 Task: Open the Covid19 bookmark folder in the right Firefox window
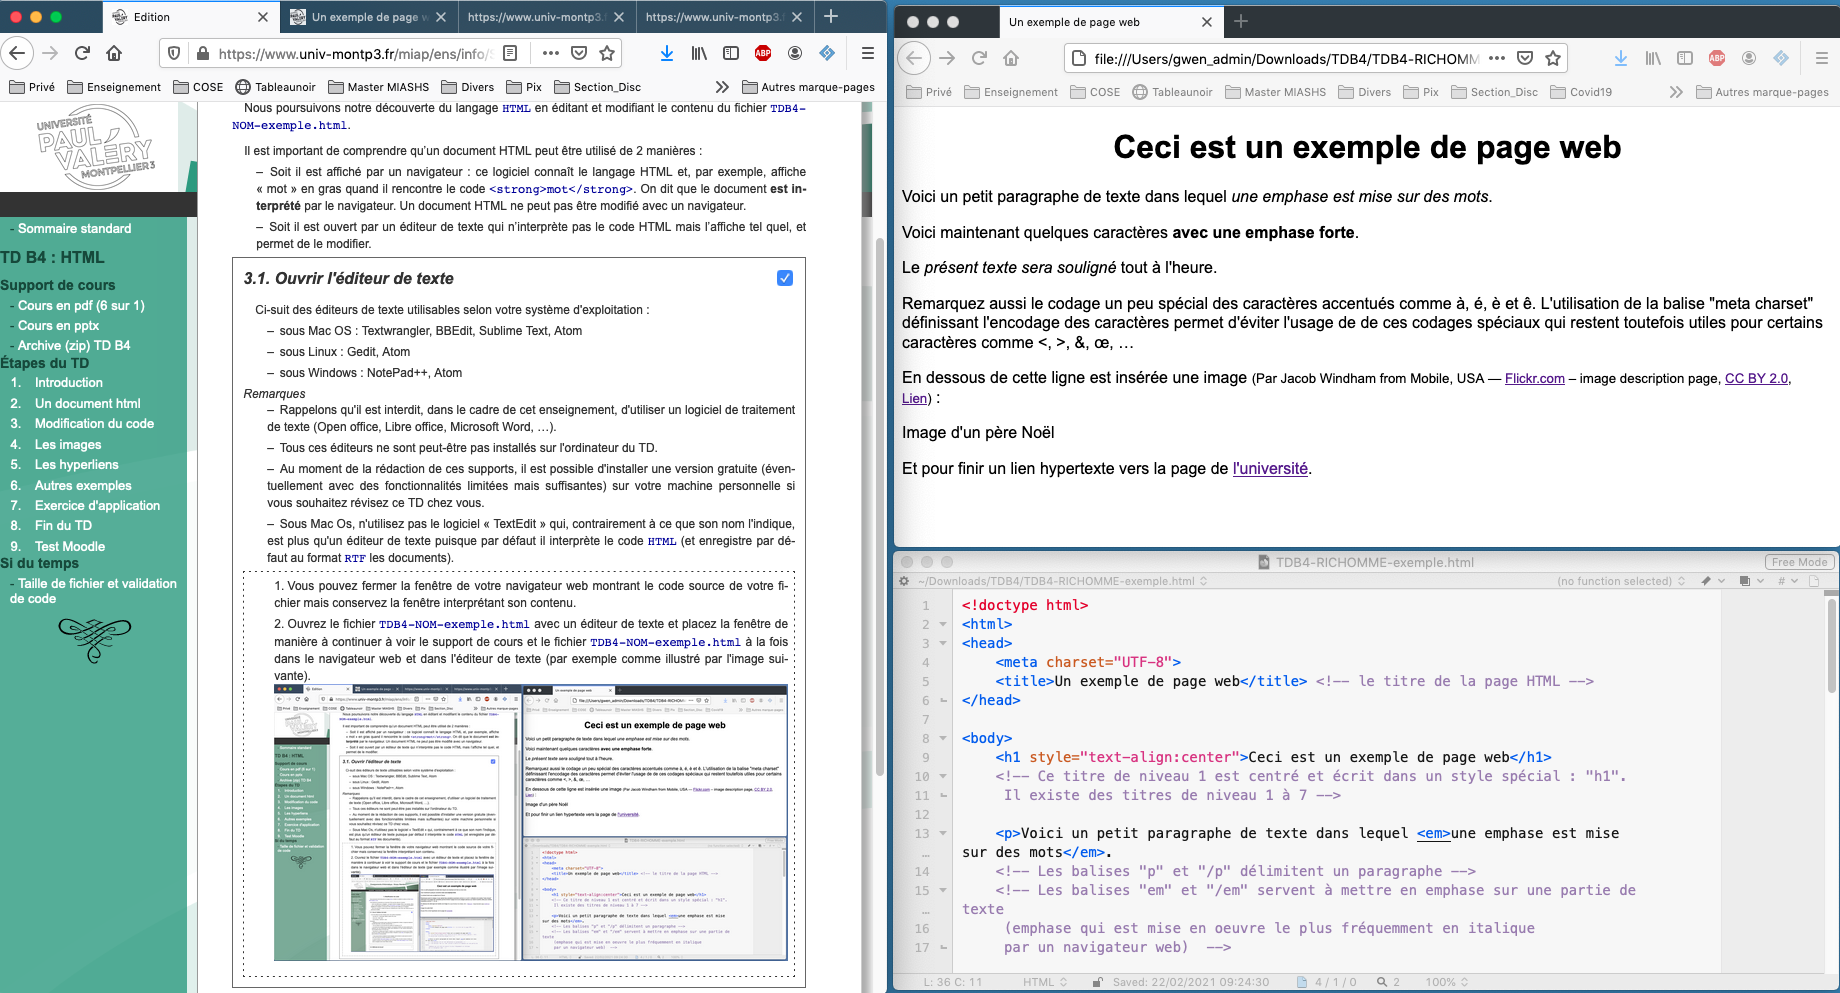1581,92
